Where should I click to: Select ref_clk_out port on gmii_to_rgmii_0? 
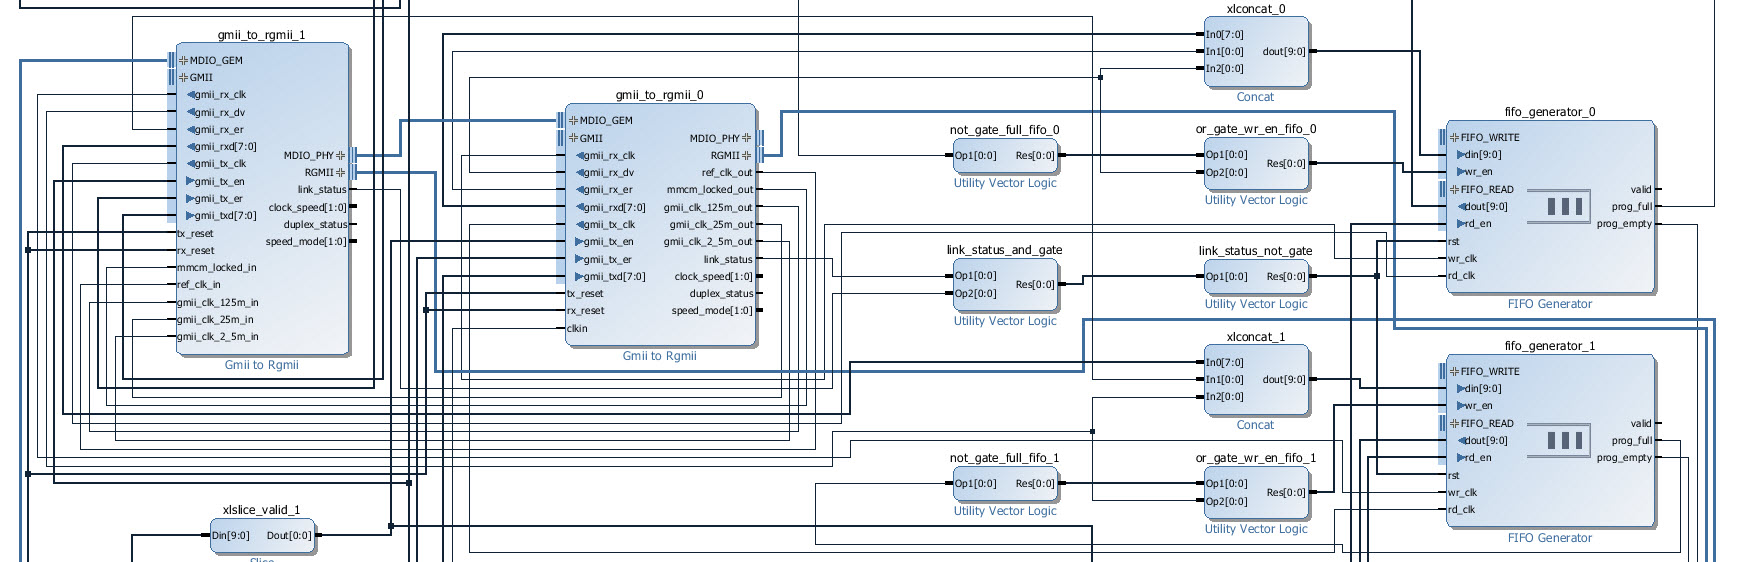727,172
